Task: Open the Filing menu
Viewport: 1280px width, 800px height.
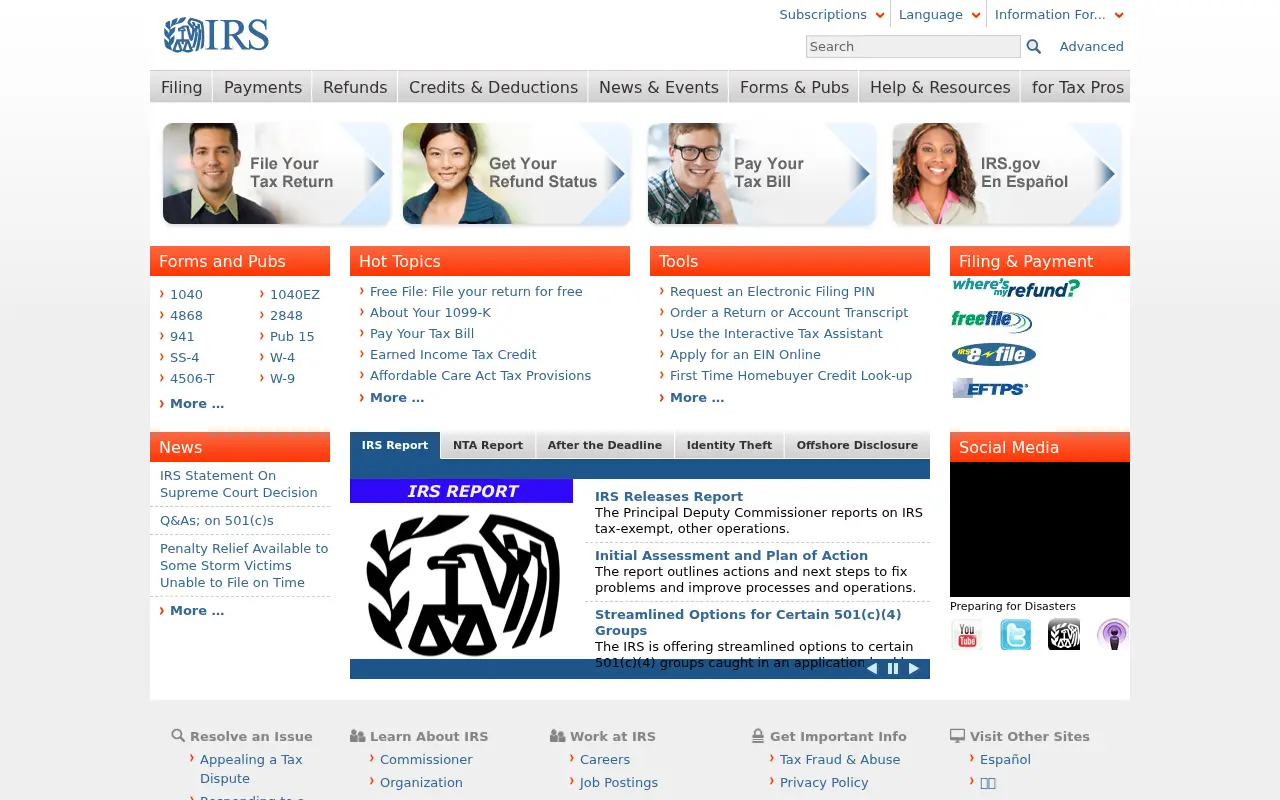Action: [x=181, y=87]
